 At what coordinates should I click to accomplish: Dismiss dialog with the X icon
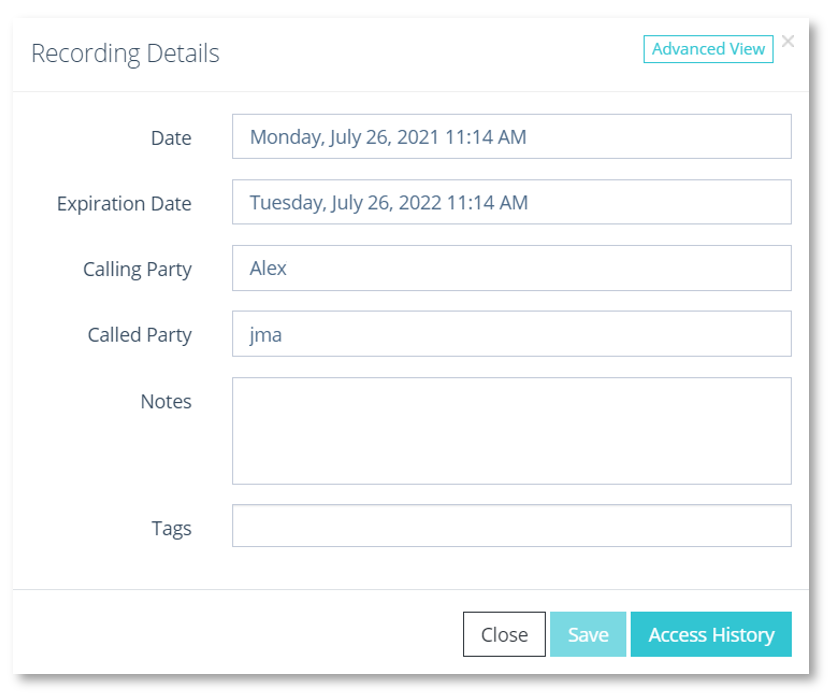pyautogui.click(x=787, y=41)
